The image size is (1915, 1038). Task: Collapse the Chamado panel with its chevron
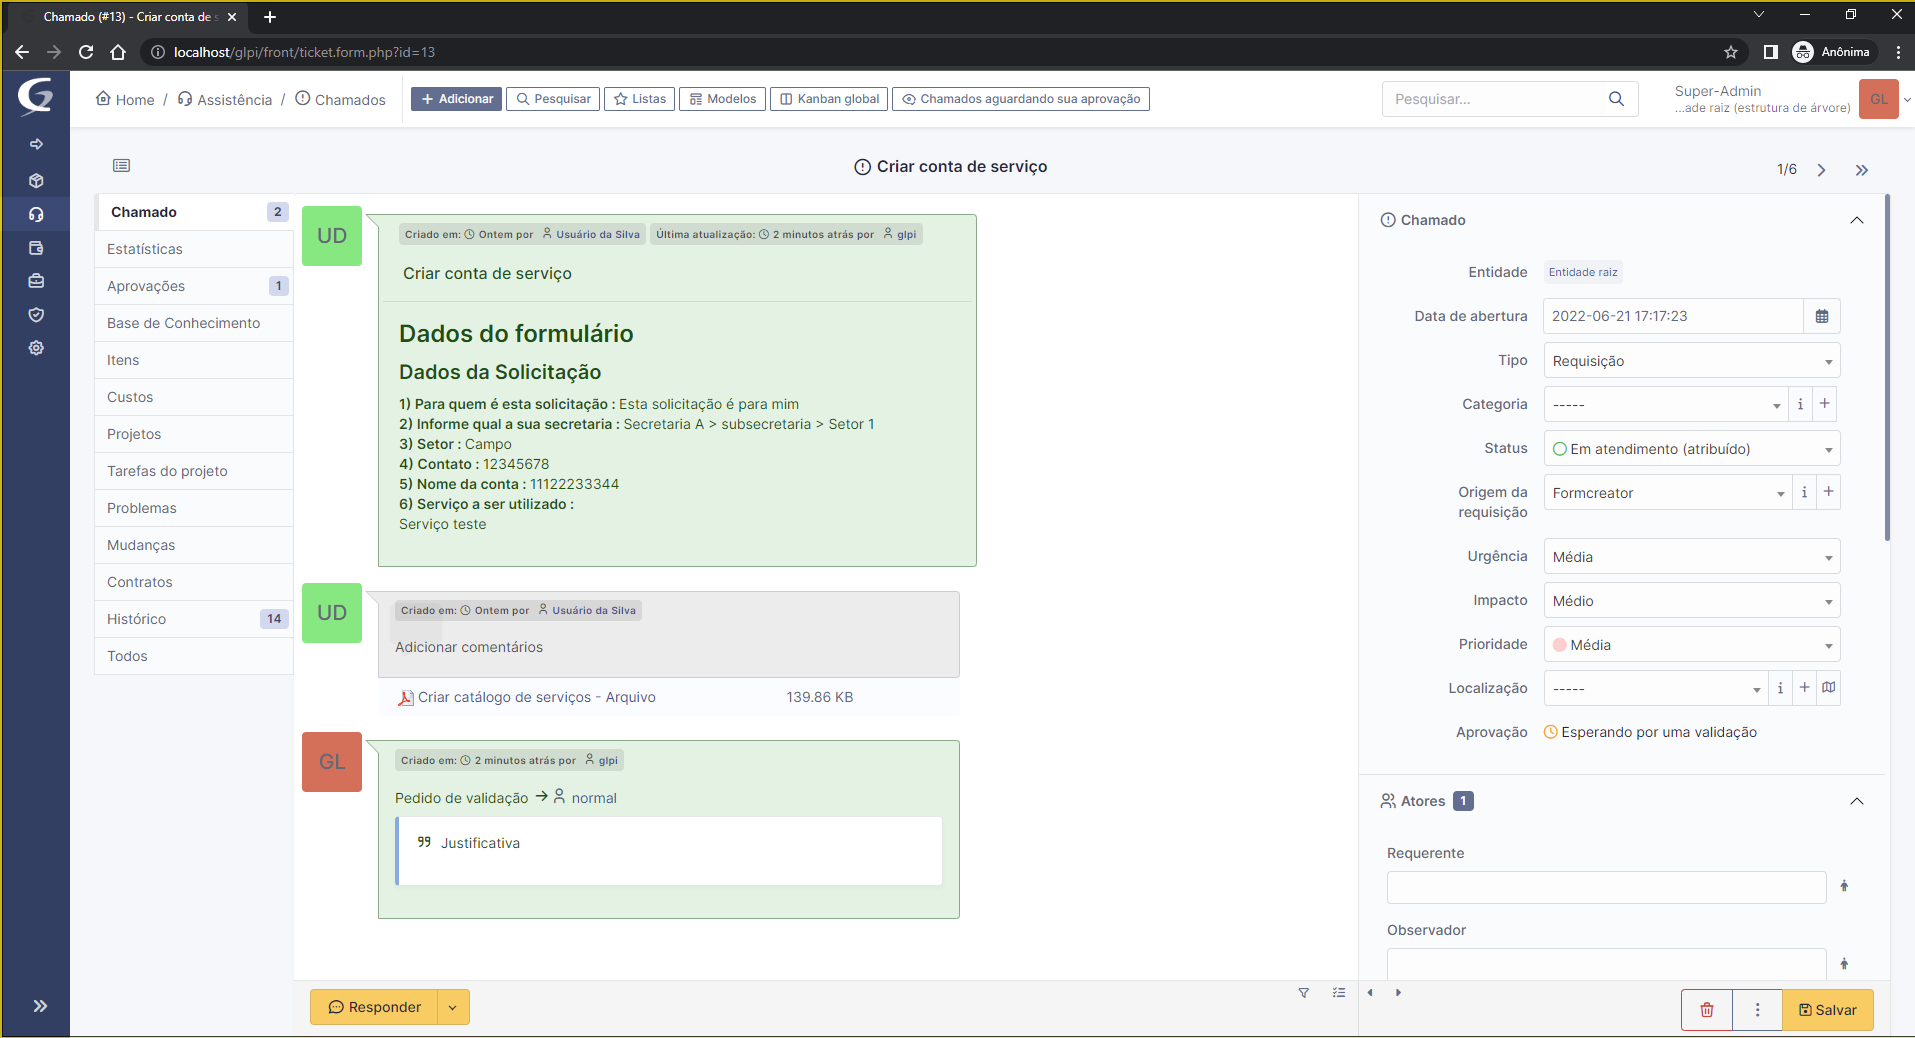pyautogui.click(x=1857, y=220)
